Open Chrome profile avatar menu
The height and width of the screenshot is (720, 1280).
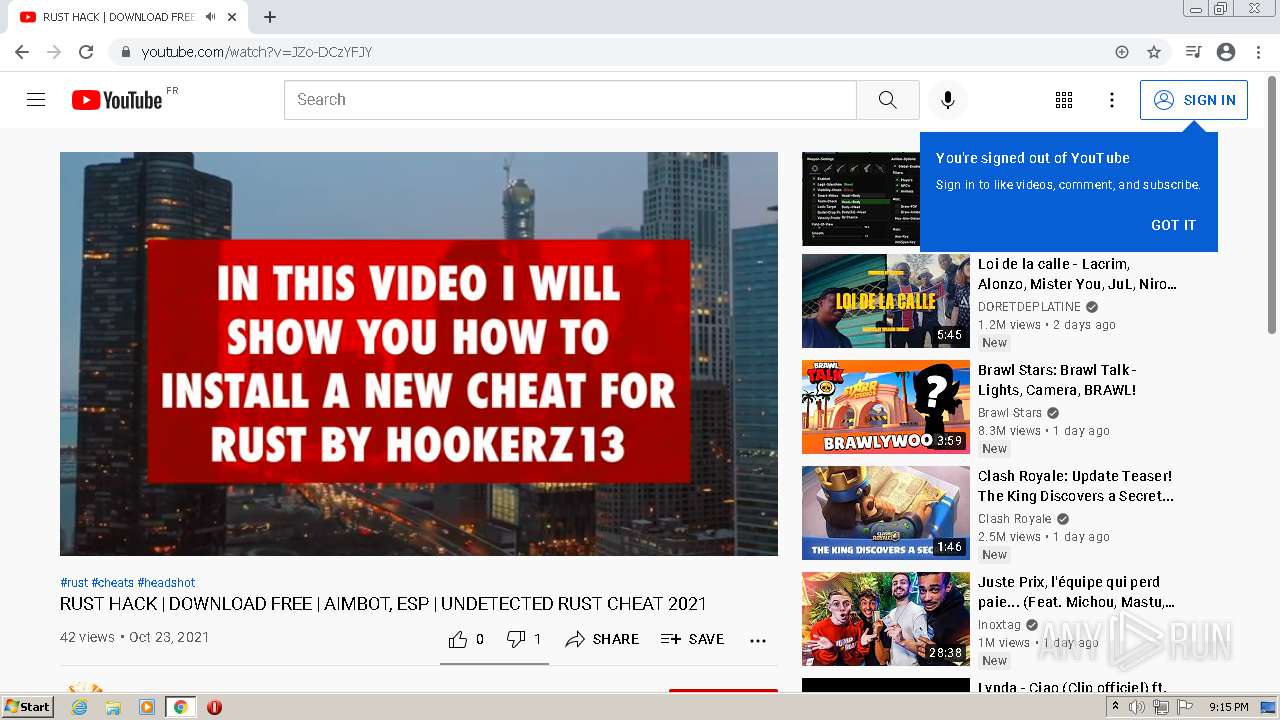coord(1226,52)
